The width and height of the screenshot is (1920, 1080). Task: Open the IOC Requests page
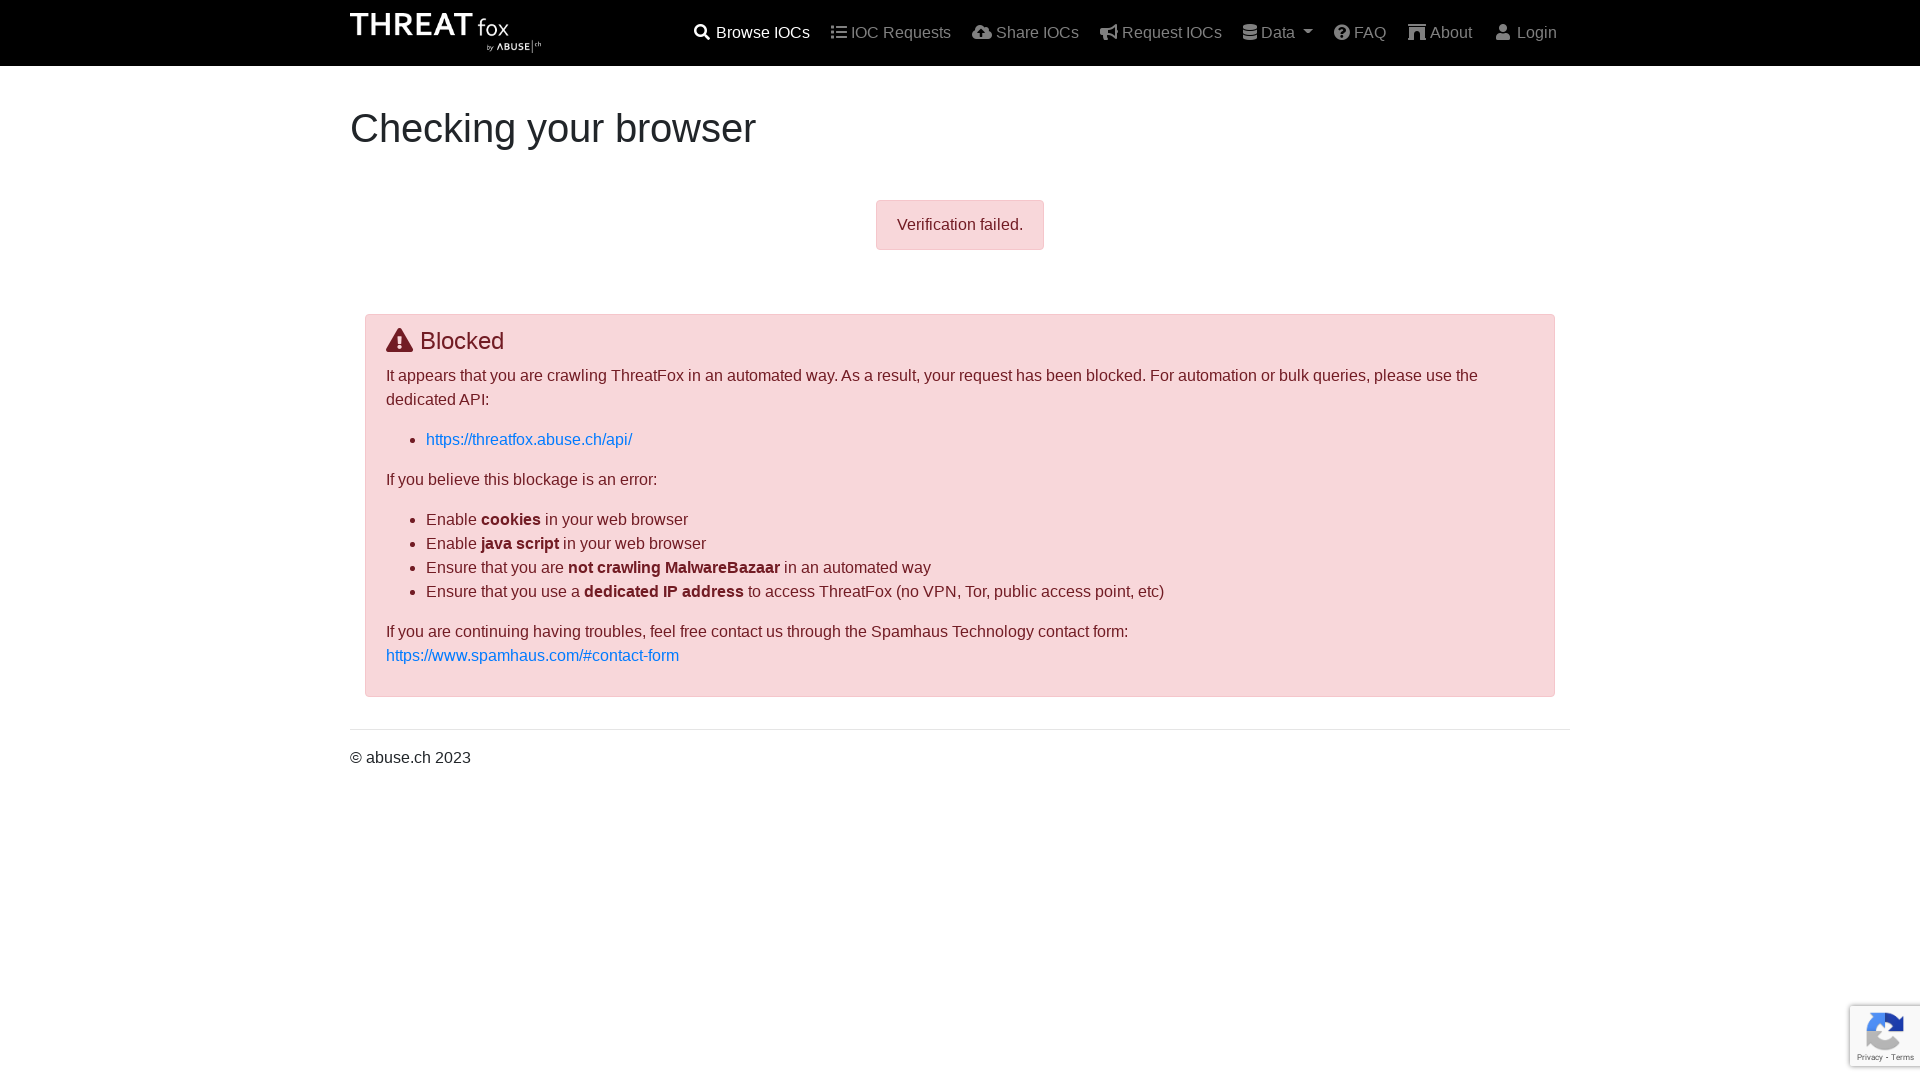coord(891,33)
